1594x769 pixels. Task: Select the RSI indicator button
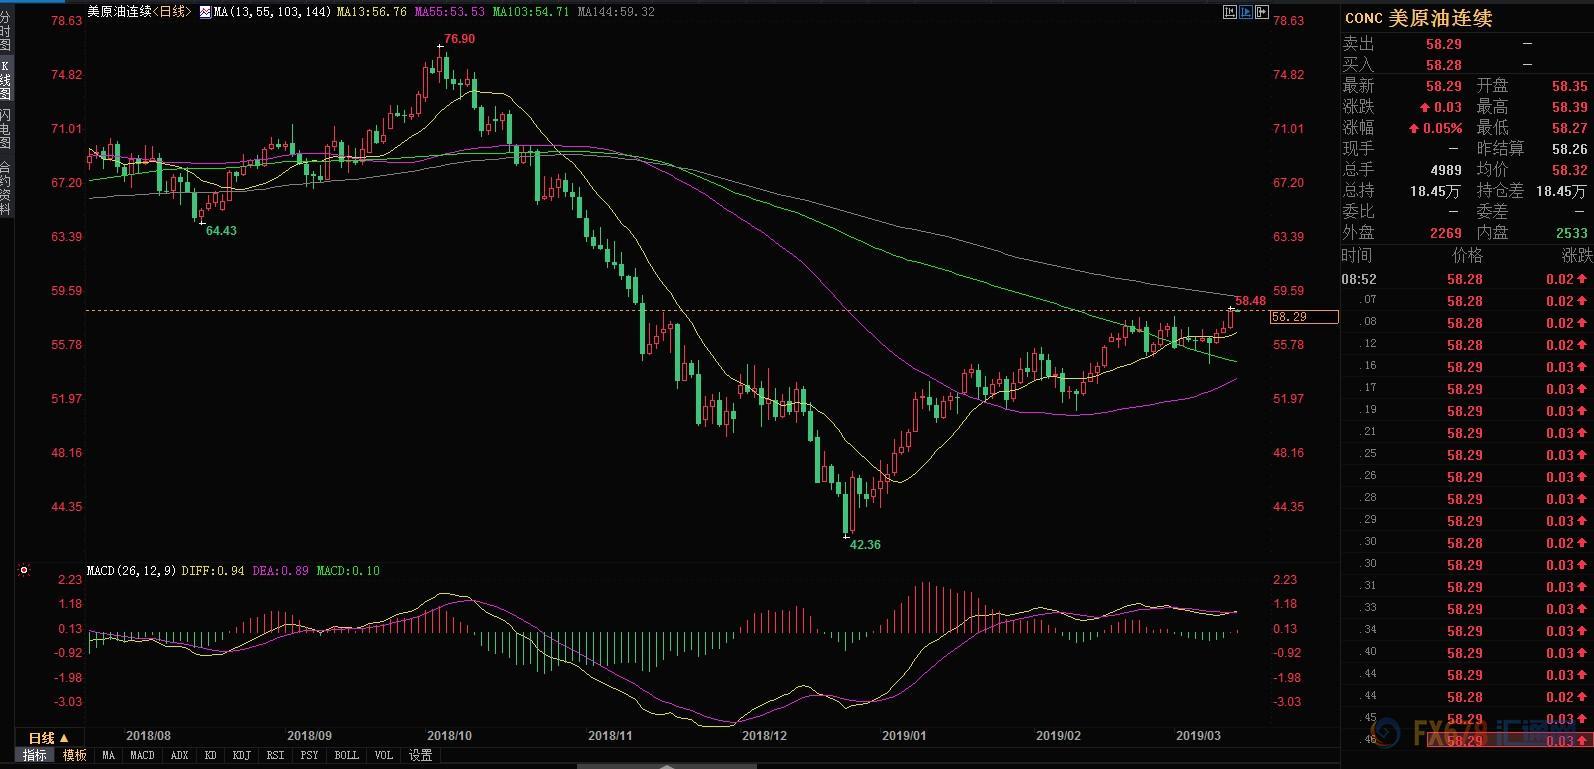click(x=275, y=755)
